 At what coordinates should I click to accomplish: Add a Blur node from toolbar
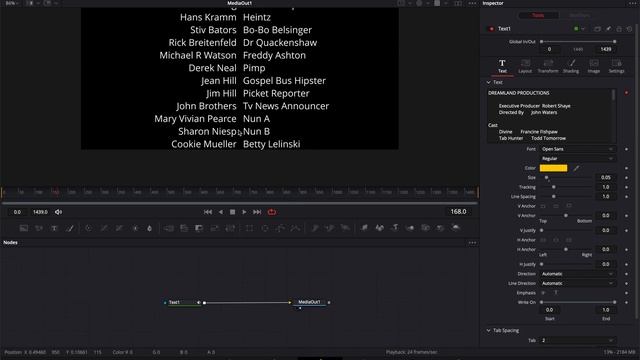149,228
